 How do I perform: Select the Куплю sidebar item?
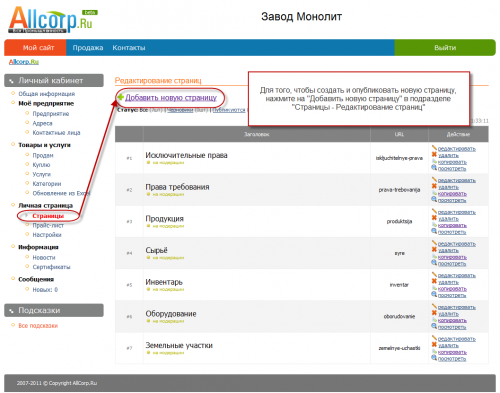41,165
